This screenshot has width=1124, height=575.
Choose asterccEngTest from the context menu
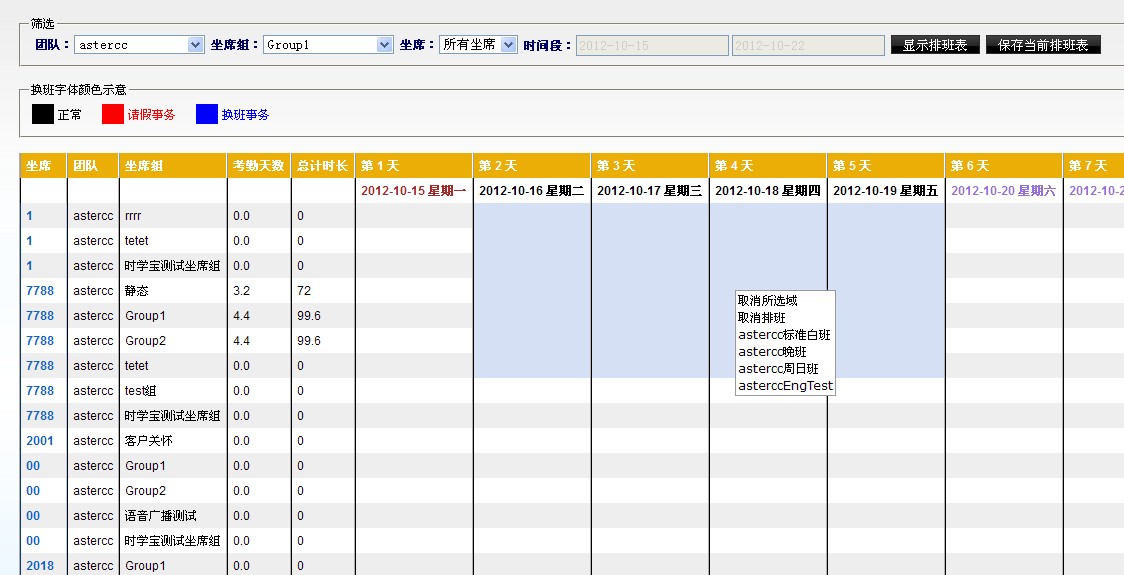[785, 386]
